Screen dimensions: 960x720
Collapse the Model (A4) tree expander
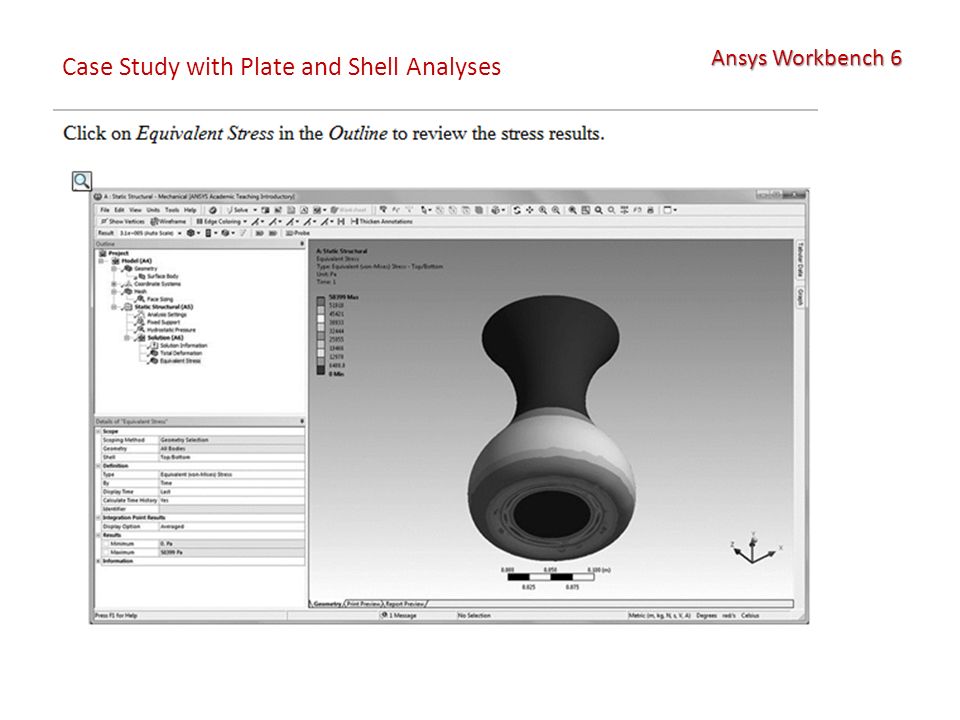[x=102, y=261]
